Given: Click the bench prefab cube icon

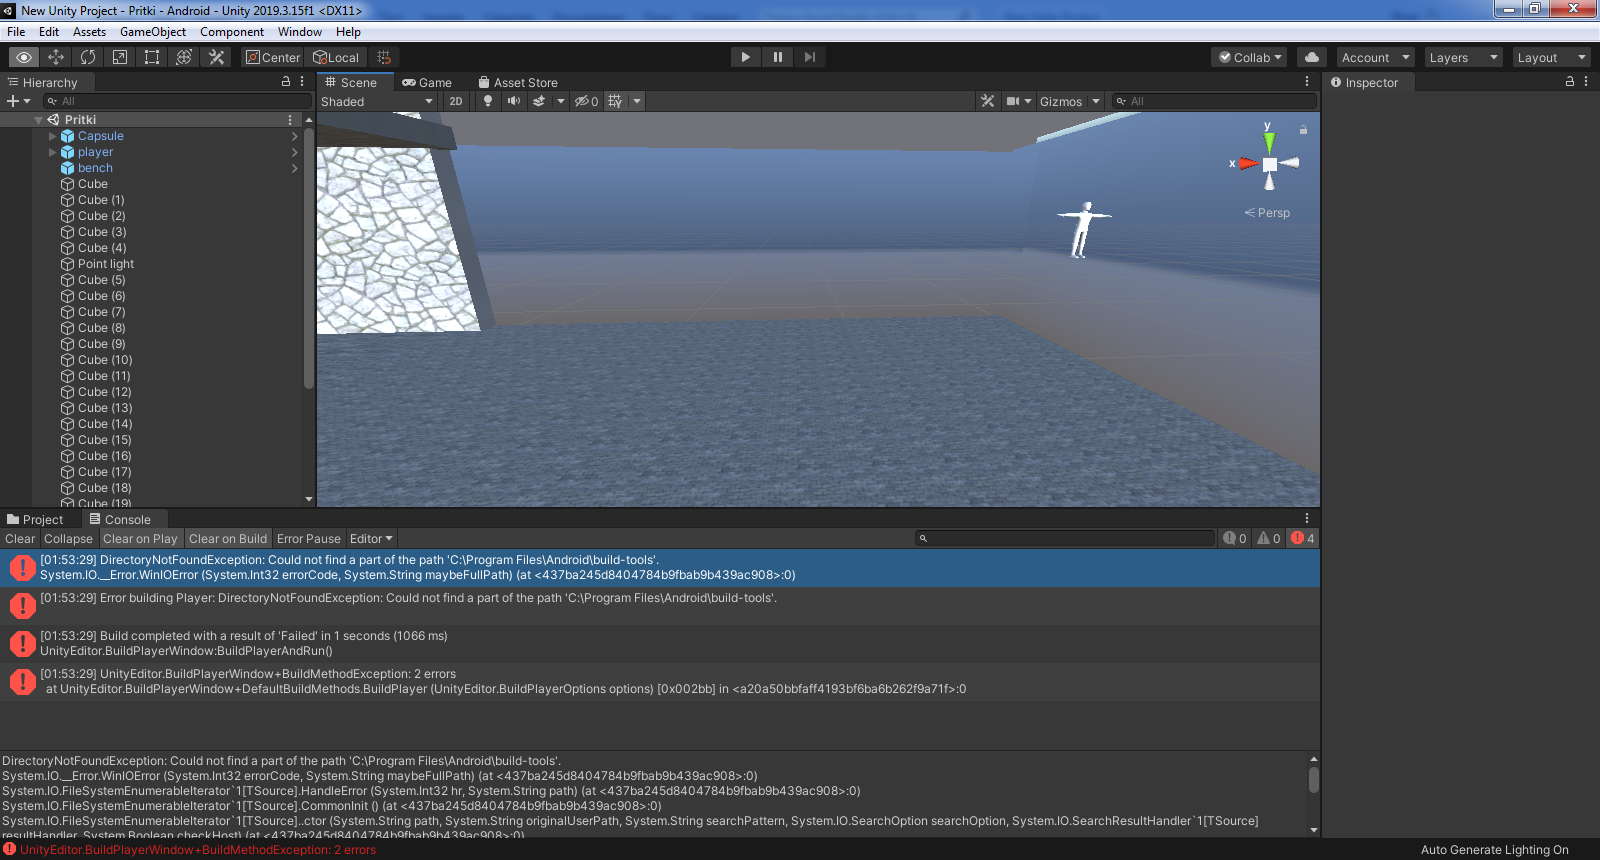Looking at the screenshot, I should (x=68, y=168).
